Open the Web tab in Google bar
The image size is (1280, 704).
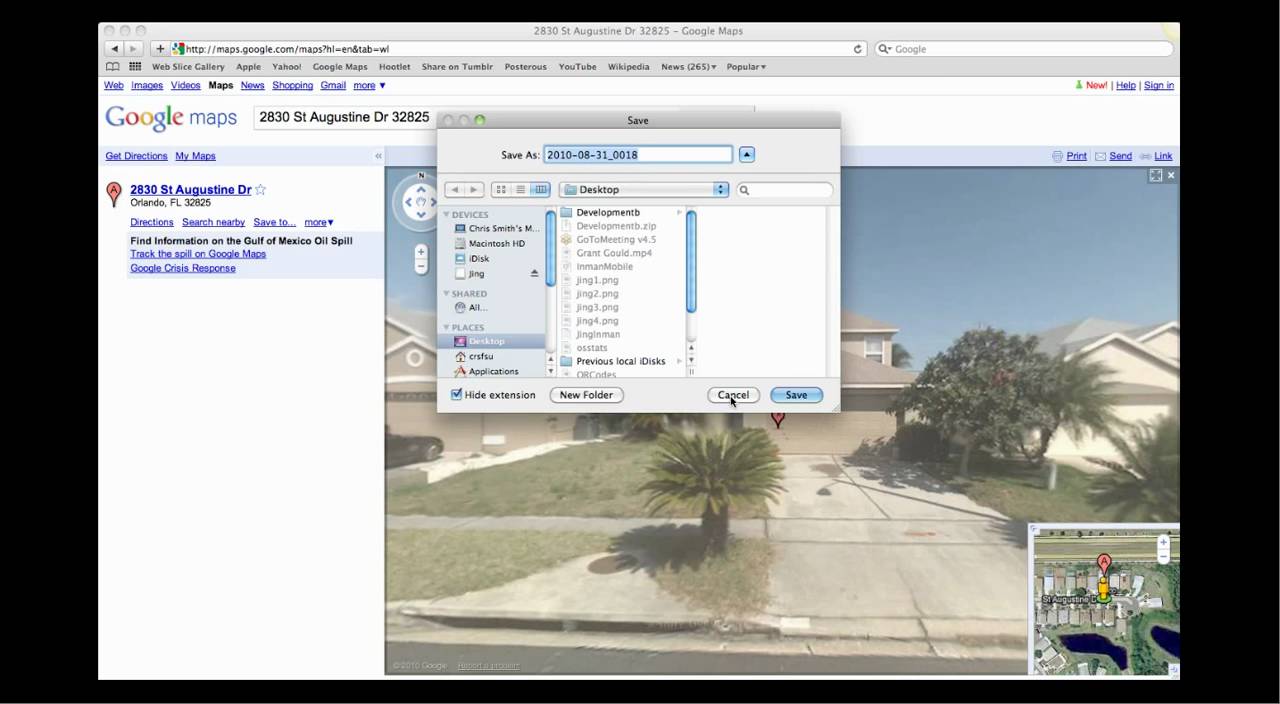click(114, 86)
